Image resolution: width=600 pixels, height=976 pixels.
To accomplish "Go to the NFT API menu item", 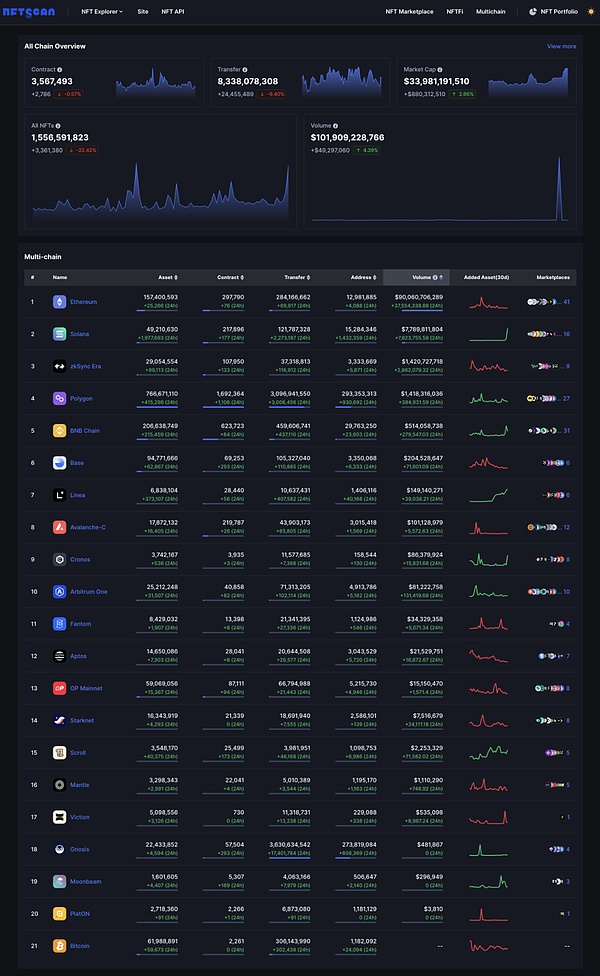I will click(x=173, y=11).
